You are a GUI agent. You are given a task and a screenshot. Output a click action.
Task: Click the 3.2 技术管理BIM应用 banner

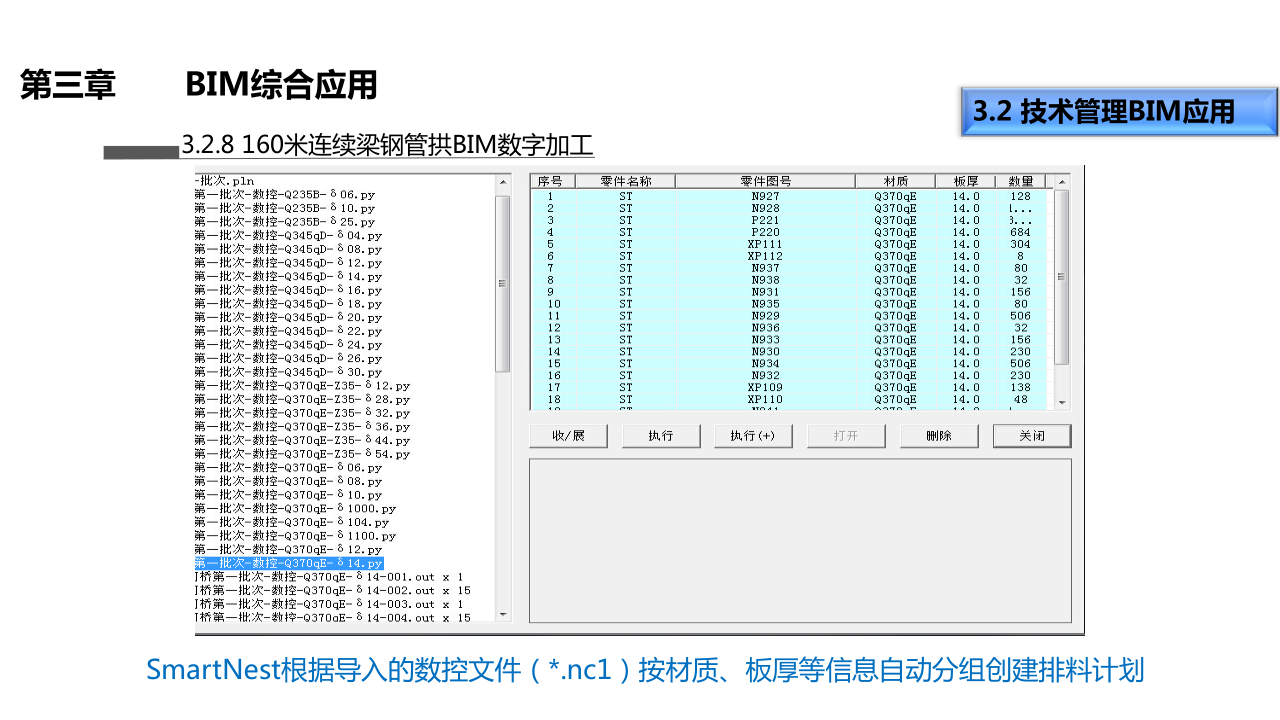pos(1119,112)
